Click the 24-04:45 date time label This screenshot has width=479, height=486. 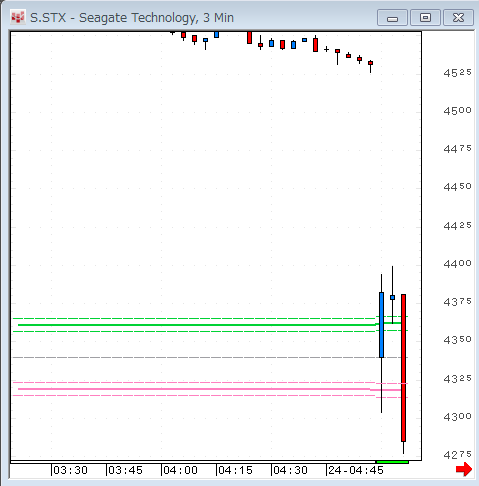[356, 470]
